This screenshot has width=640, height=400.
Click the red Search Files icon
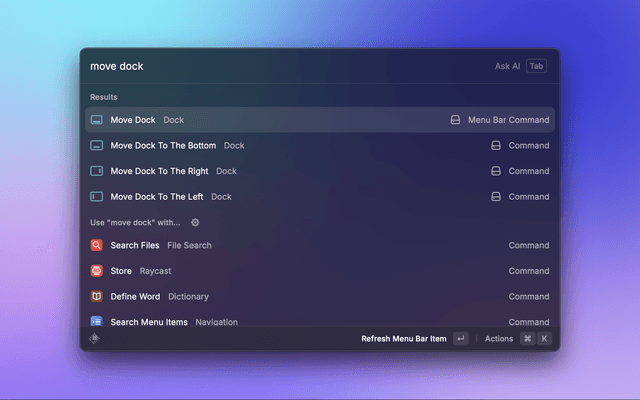[97, 245]
